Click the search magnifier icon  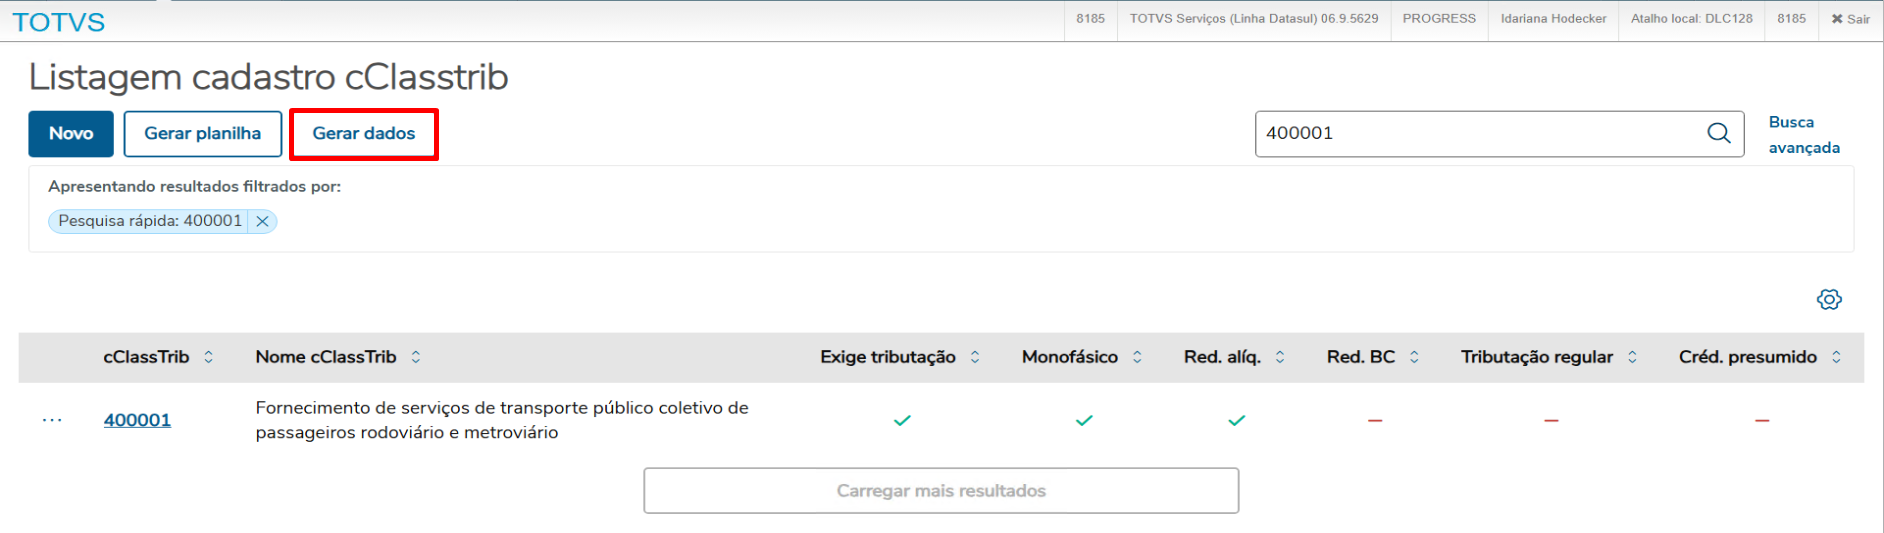(x=1718, y=133)
